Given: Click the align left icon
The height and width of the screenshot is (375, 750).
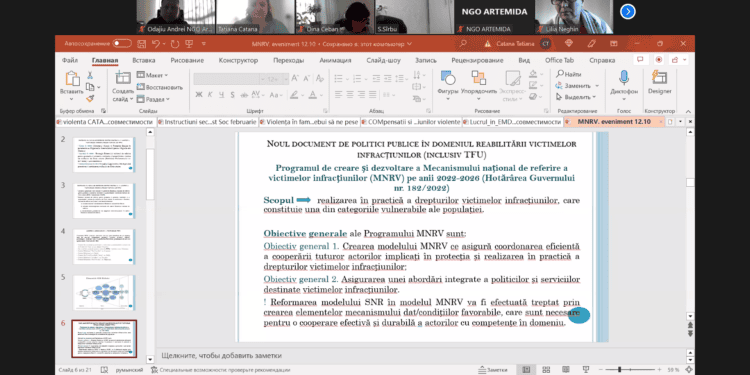Looking at the screenshot, I should point(338,94).
